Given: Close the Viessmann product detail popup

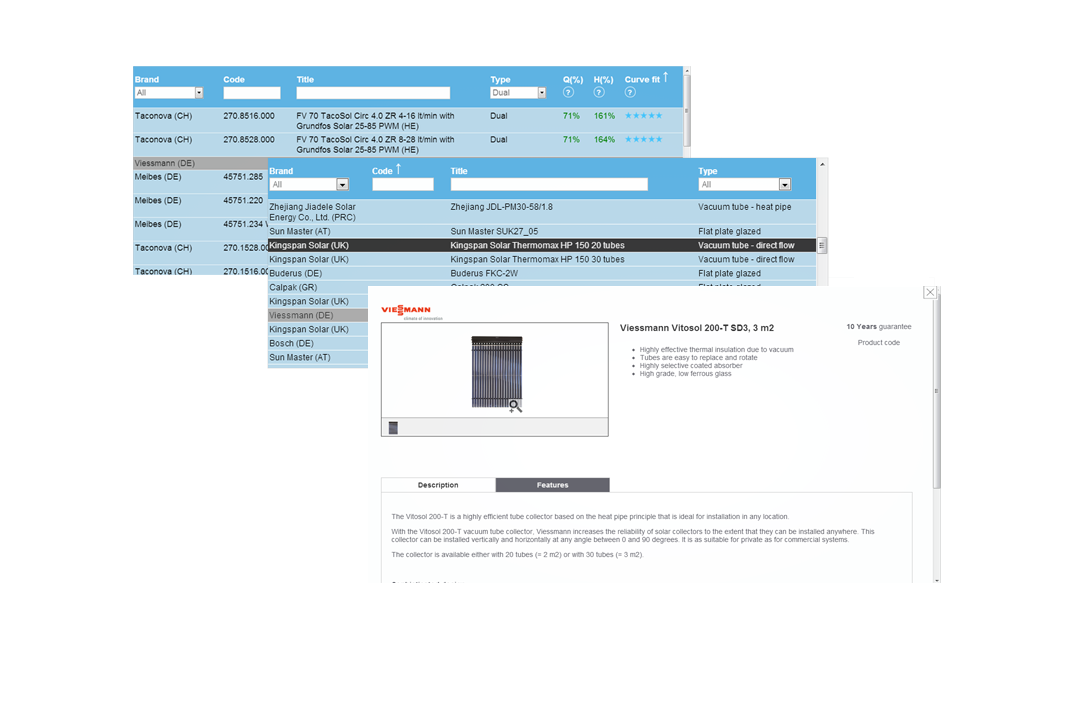Looking at the screenshot, I should pyautogui.click(x=930, y=292).
